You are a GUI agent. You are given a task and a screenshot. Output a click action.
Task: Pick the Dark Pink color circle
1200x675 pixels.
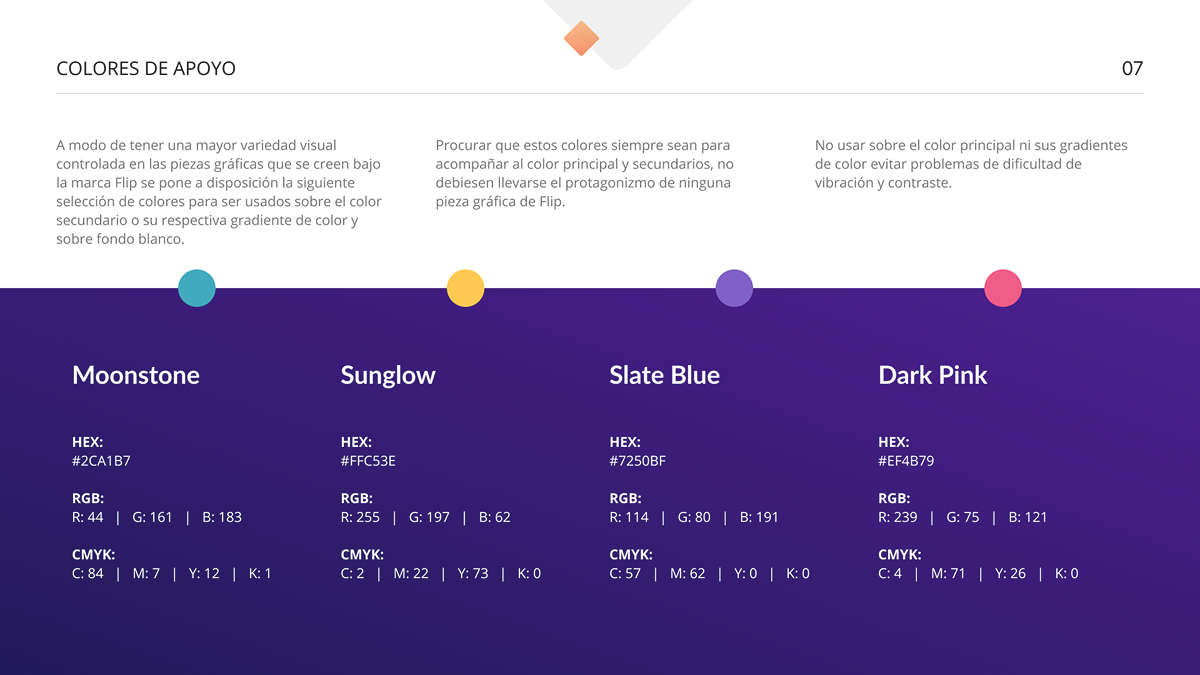coord(1003,288)
